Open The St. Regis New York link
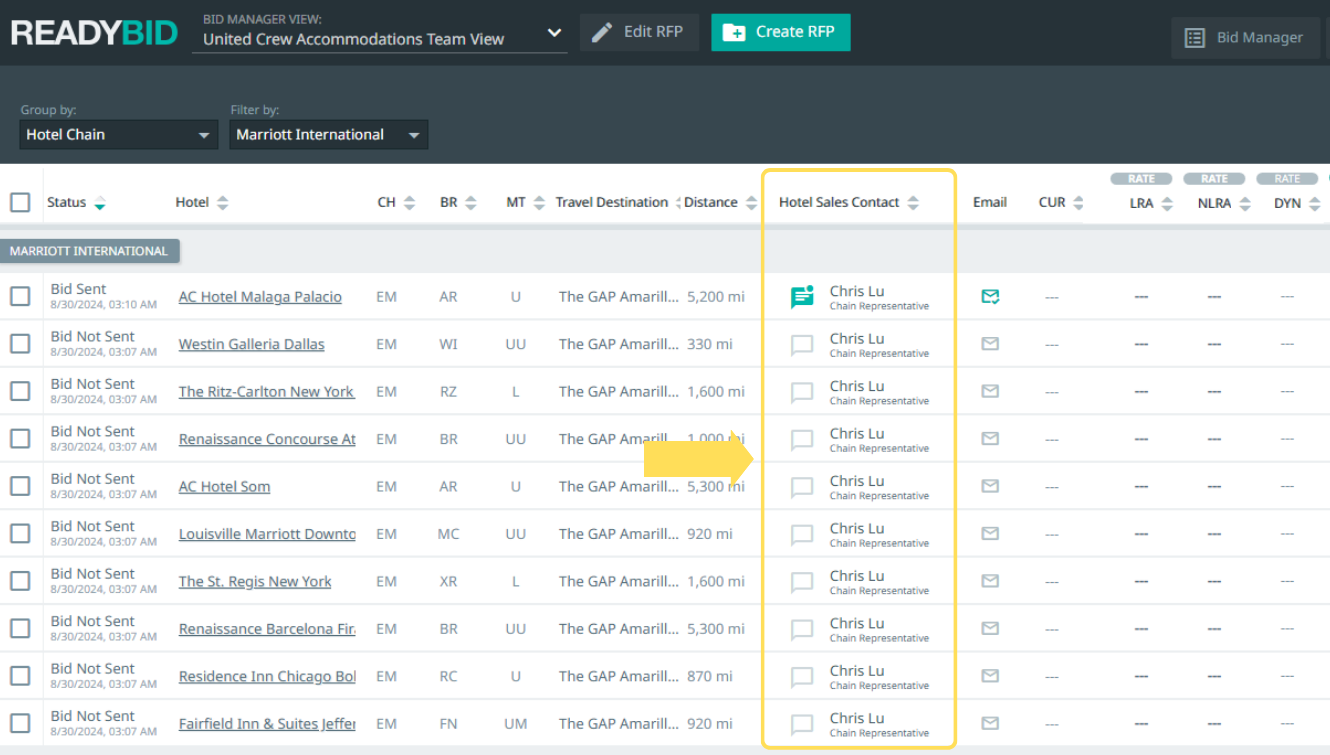Image resolution: width=1330 pixels, height=755 pixels. pos(255,581)
